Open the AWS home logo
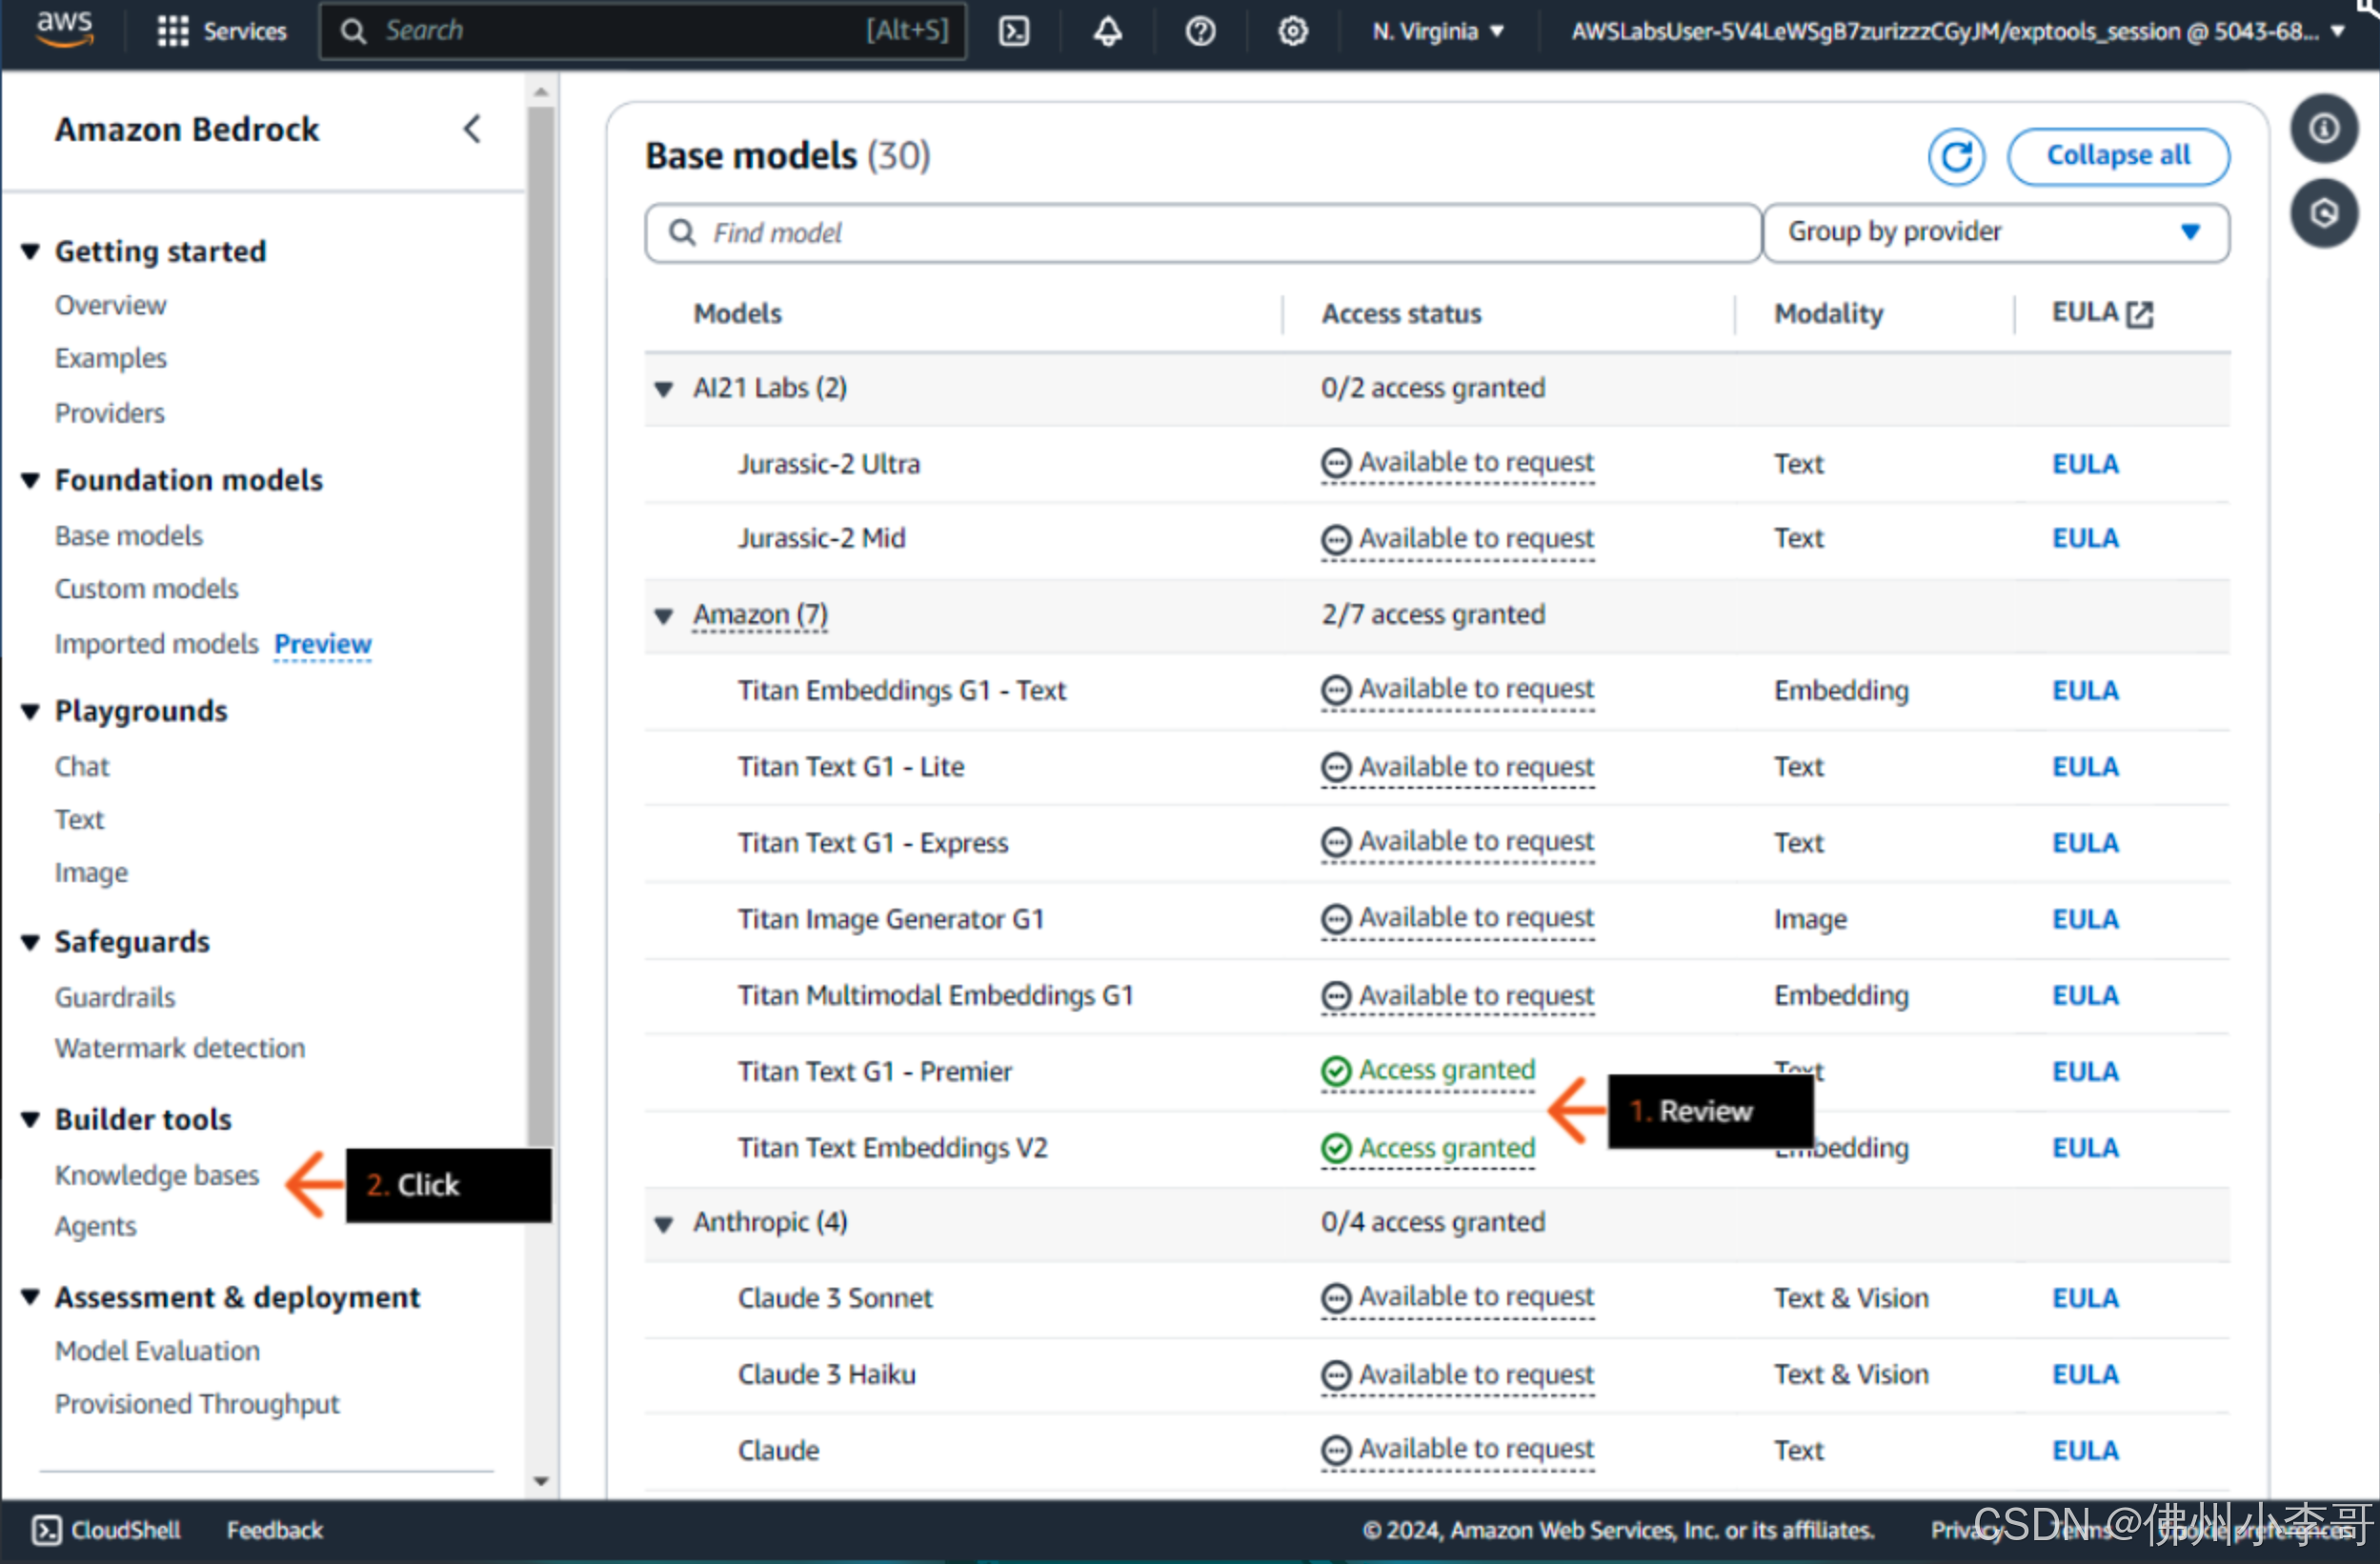2380x1564 pixels. (65, 28)
